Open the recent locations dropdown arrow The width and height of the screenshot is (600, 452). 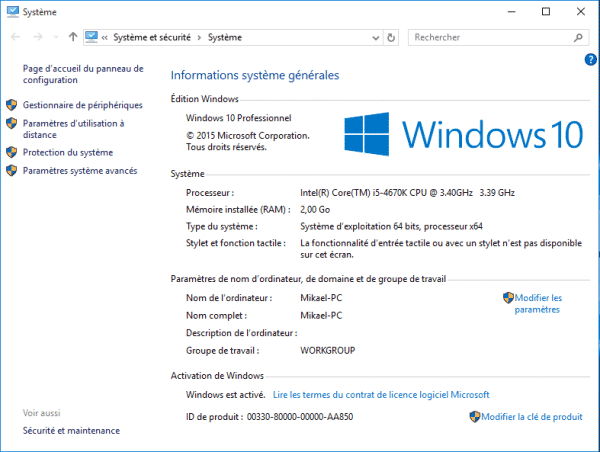[56, 37]
